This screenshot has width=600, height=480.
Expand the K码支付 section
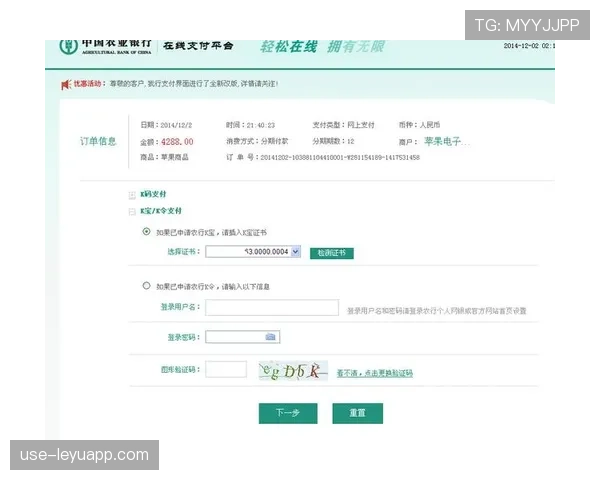coord(132,196)
